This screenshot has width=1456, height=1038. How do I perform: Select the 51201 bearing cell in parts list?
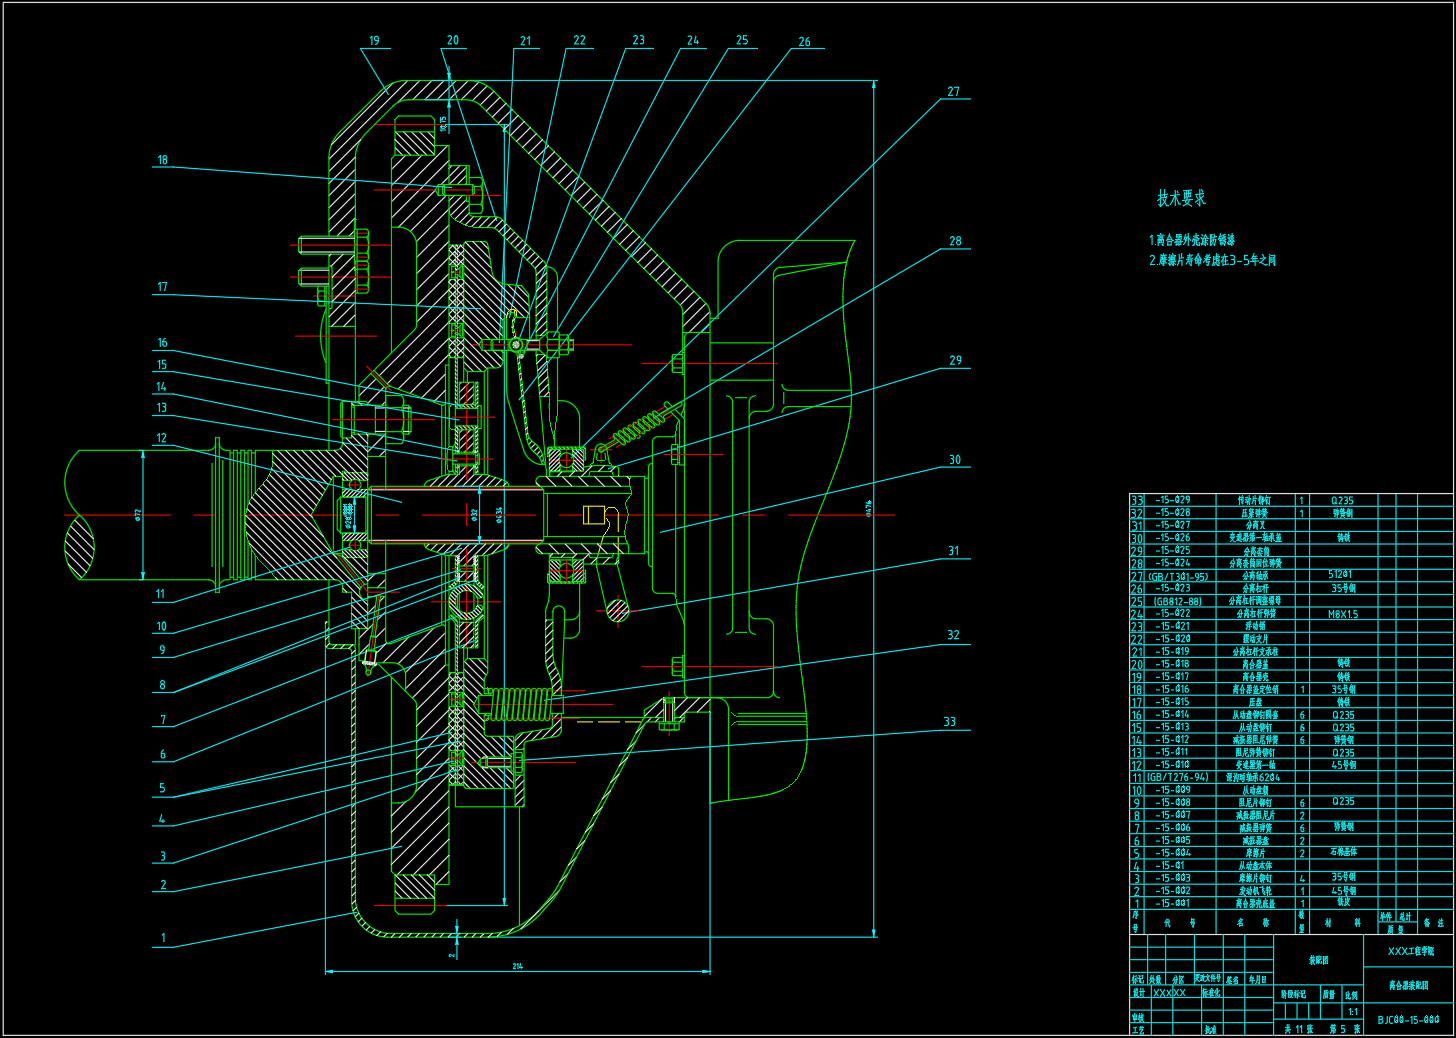[1342, 575]
